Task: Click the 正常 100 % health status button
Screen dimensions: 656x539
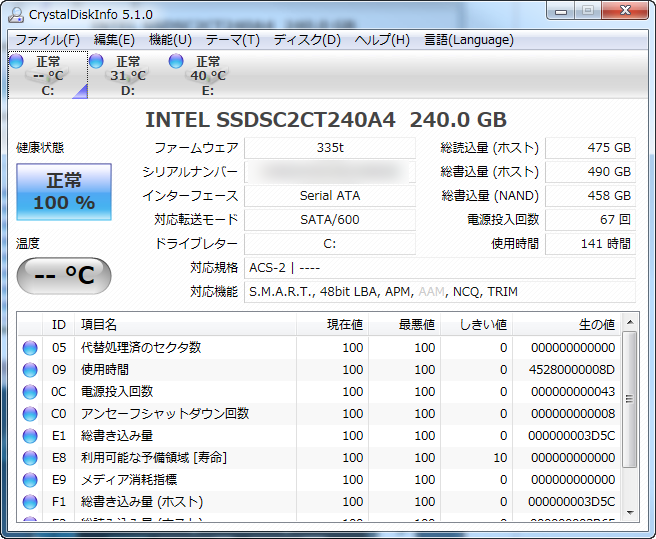Action: (64, 192)
